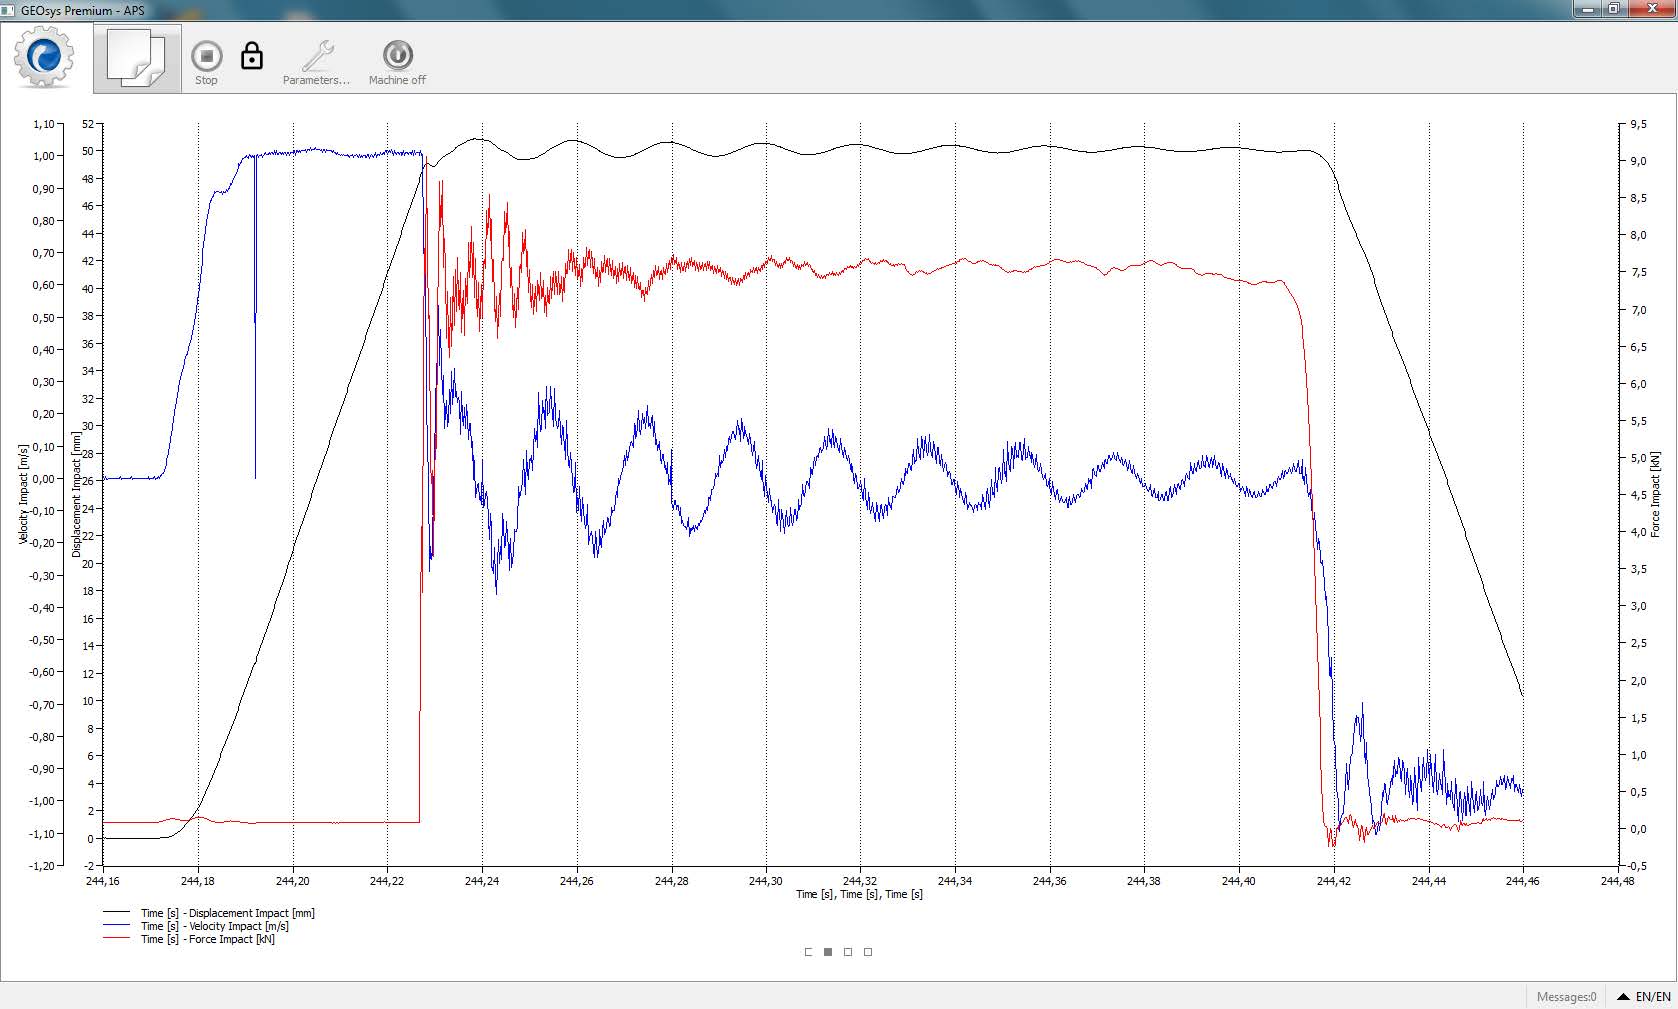
Task: Click the 244,42 time axis tick label
Action: pos(1334,881)
